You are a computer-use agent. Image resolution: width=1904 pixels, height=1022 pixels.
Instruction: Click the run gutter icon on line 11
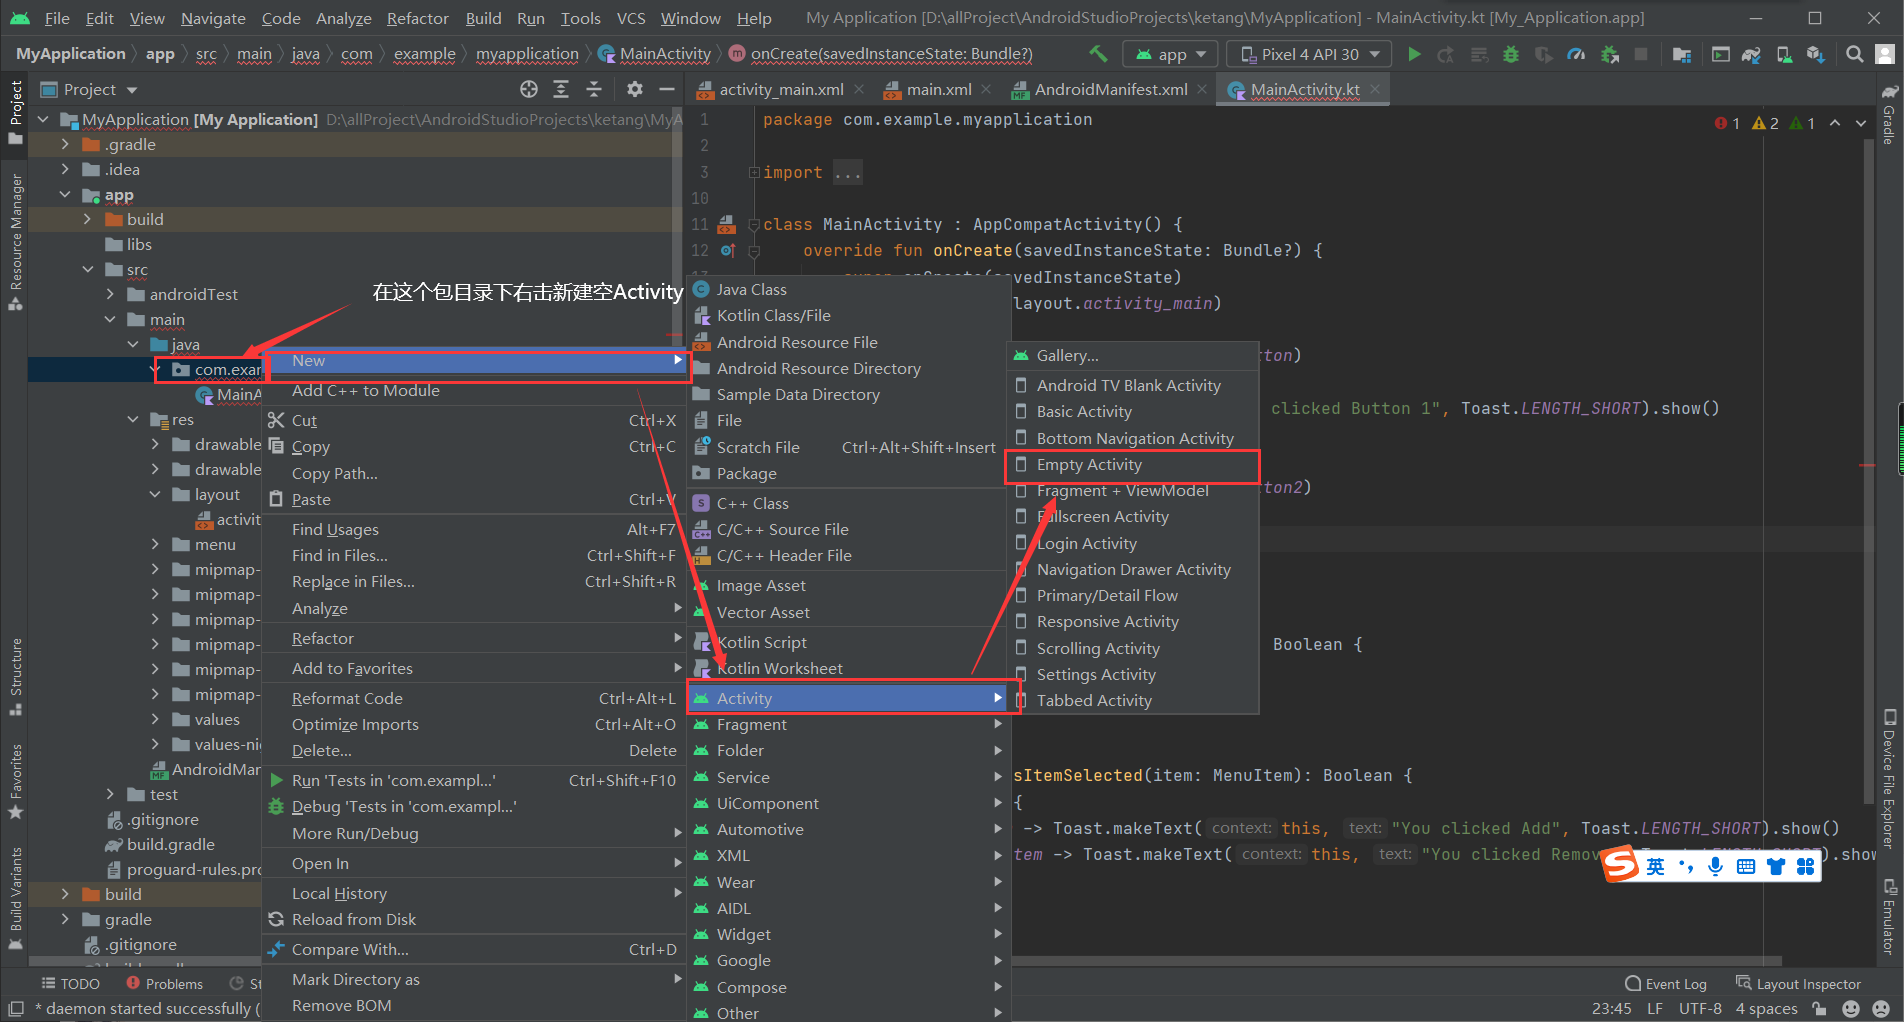[727, 224]
